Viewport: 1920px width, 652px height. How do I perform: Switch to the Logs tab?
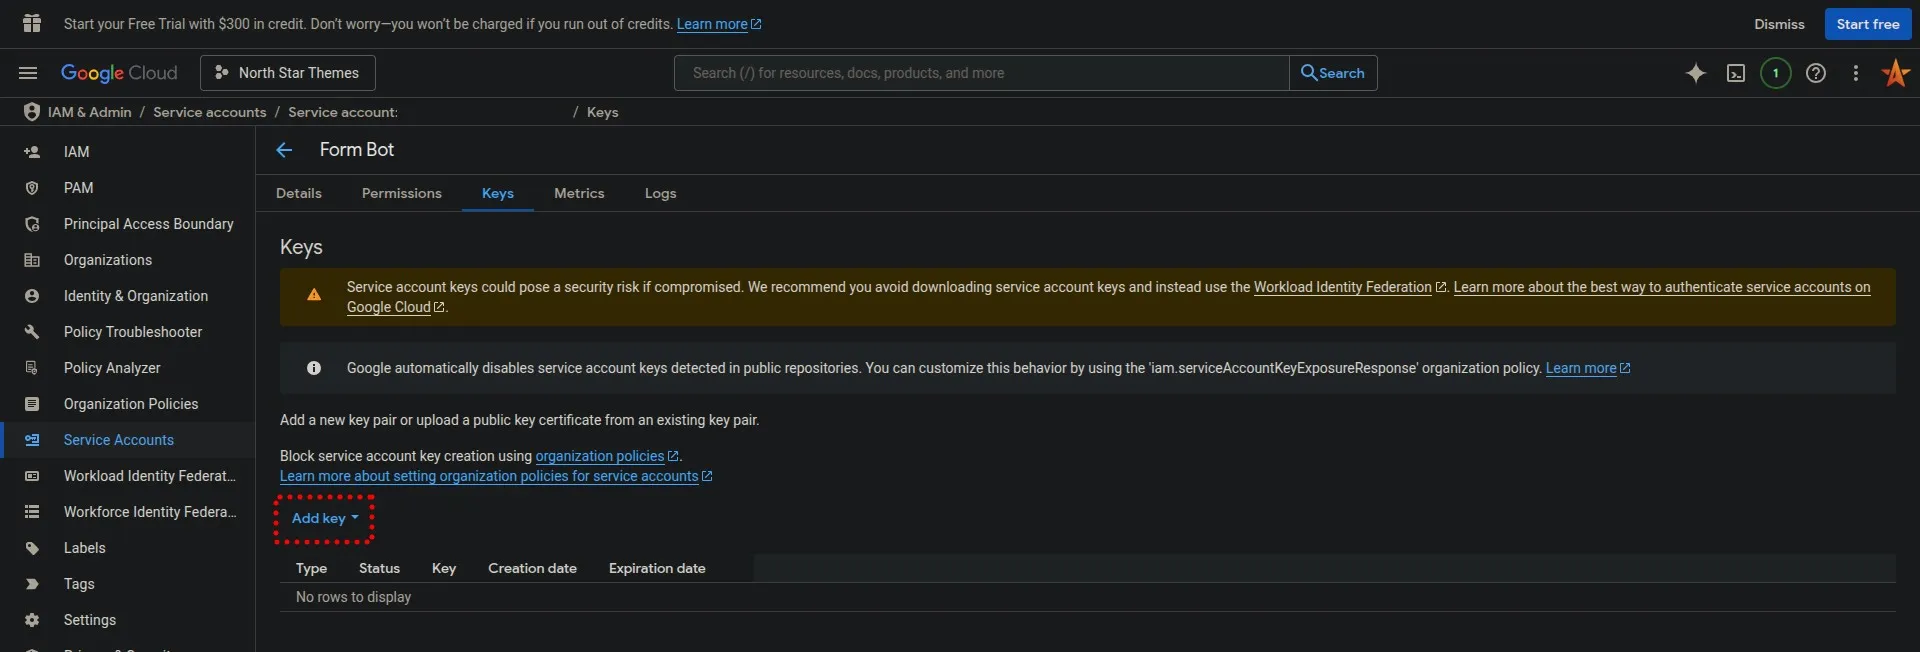tap(661, 193)
